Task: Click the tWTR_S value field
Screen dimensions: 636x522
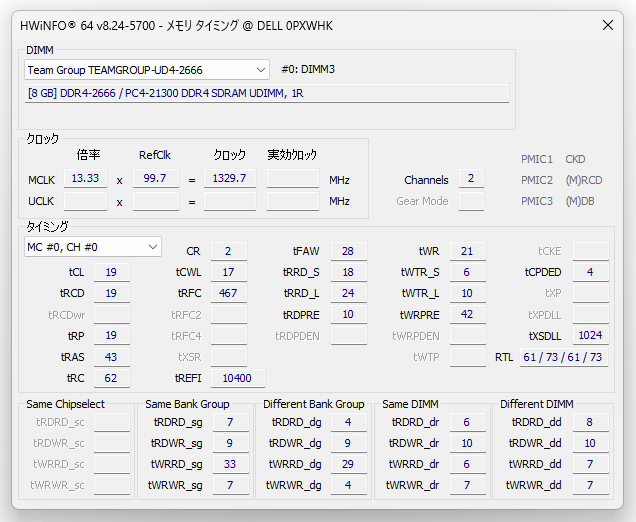Action: [x=468, y=272]
